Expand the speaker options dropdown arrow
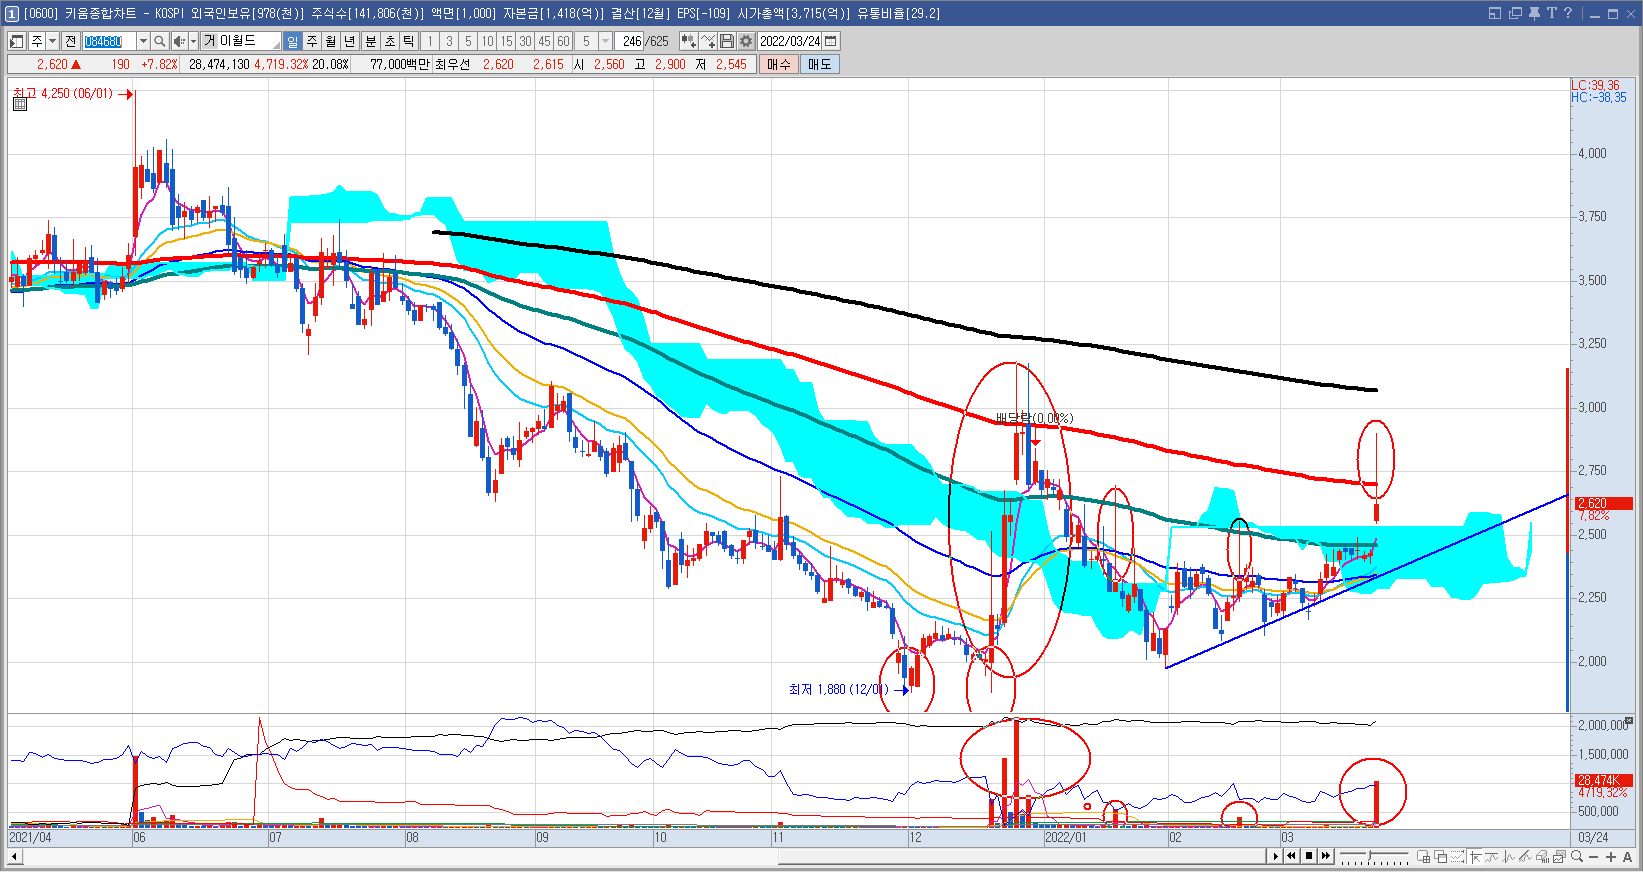The width and height of the screenshot is (1643, 872). pyautogui.click(x=193, y=41)
